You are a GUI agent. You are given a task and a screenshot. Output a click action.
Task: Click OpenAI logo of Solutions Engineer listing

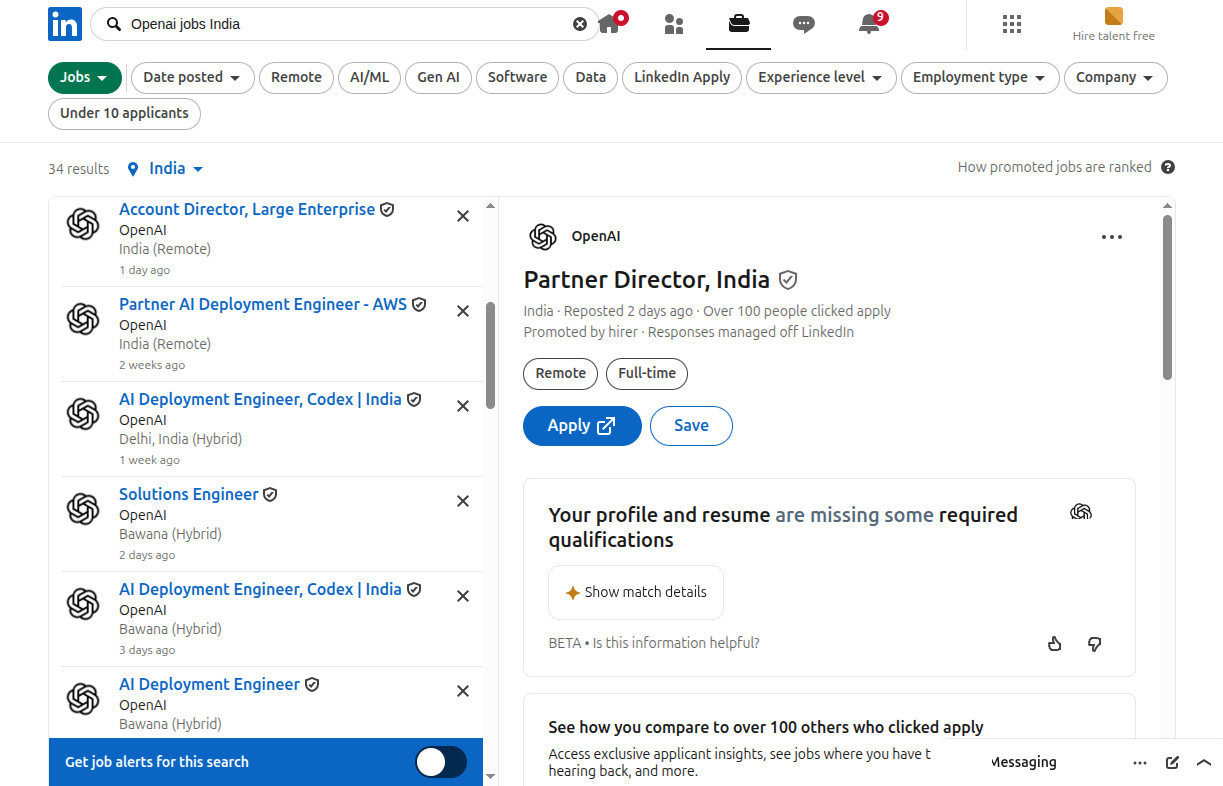pos(83,509)
